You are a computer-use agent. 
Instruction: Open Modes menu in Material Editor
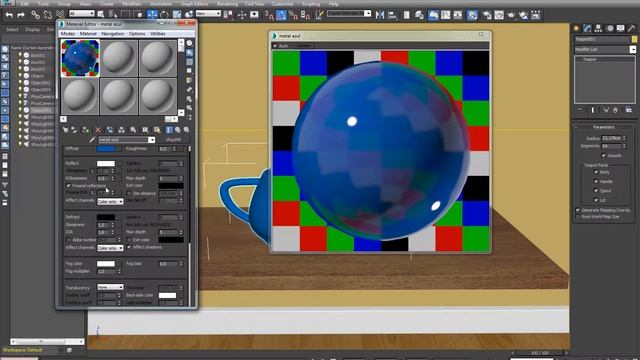coord(68,33)
